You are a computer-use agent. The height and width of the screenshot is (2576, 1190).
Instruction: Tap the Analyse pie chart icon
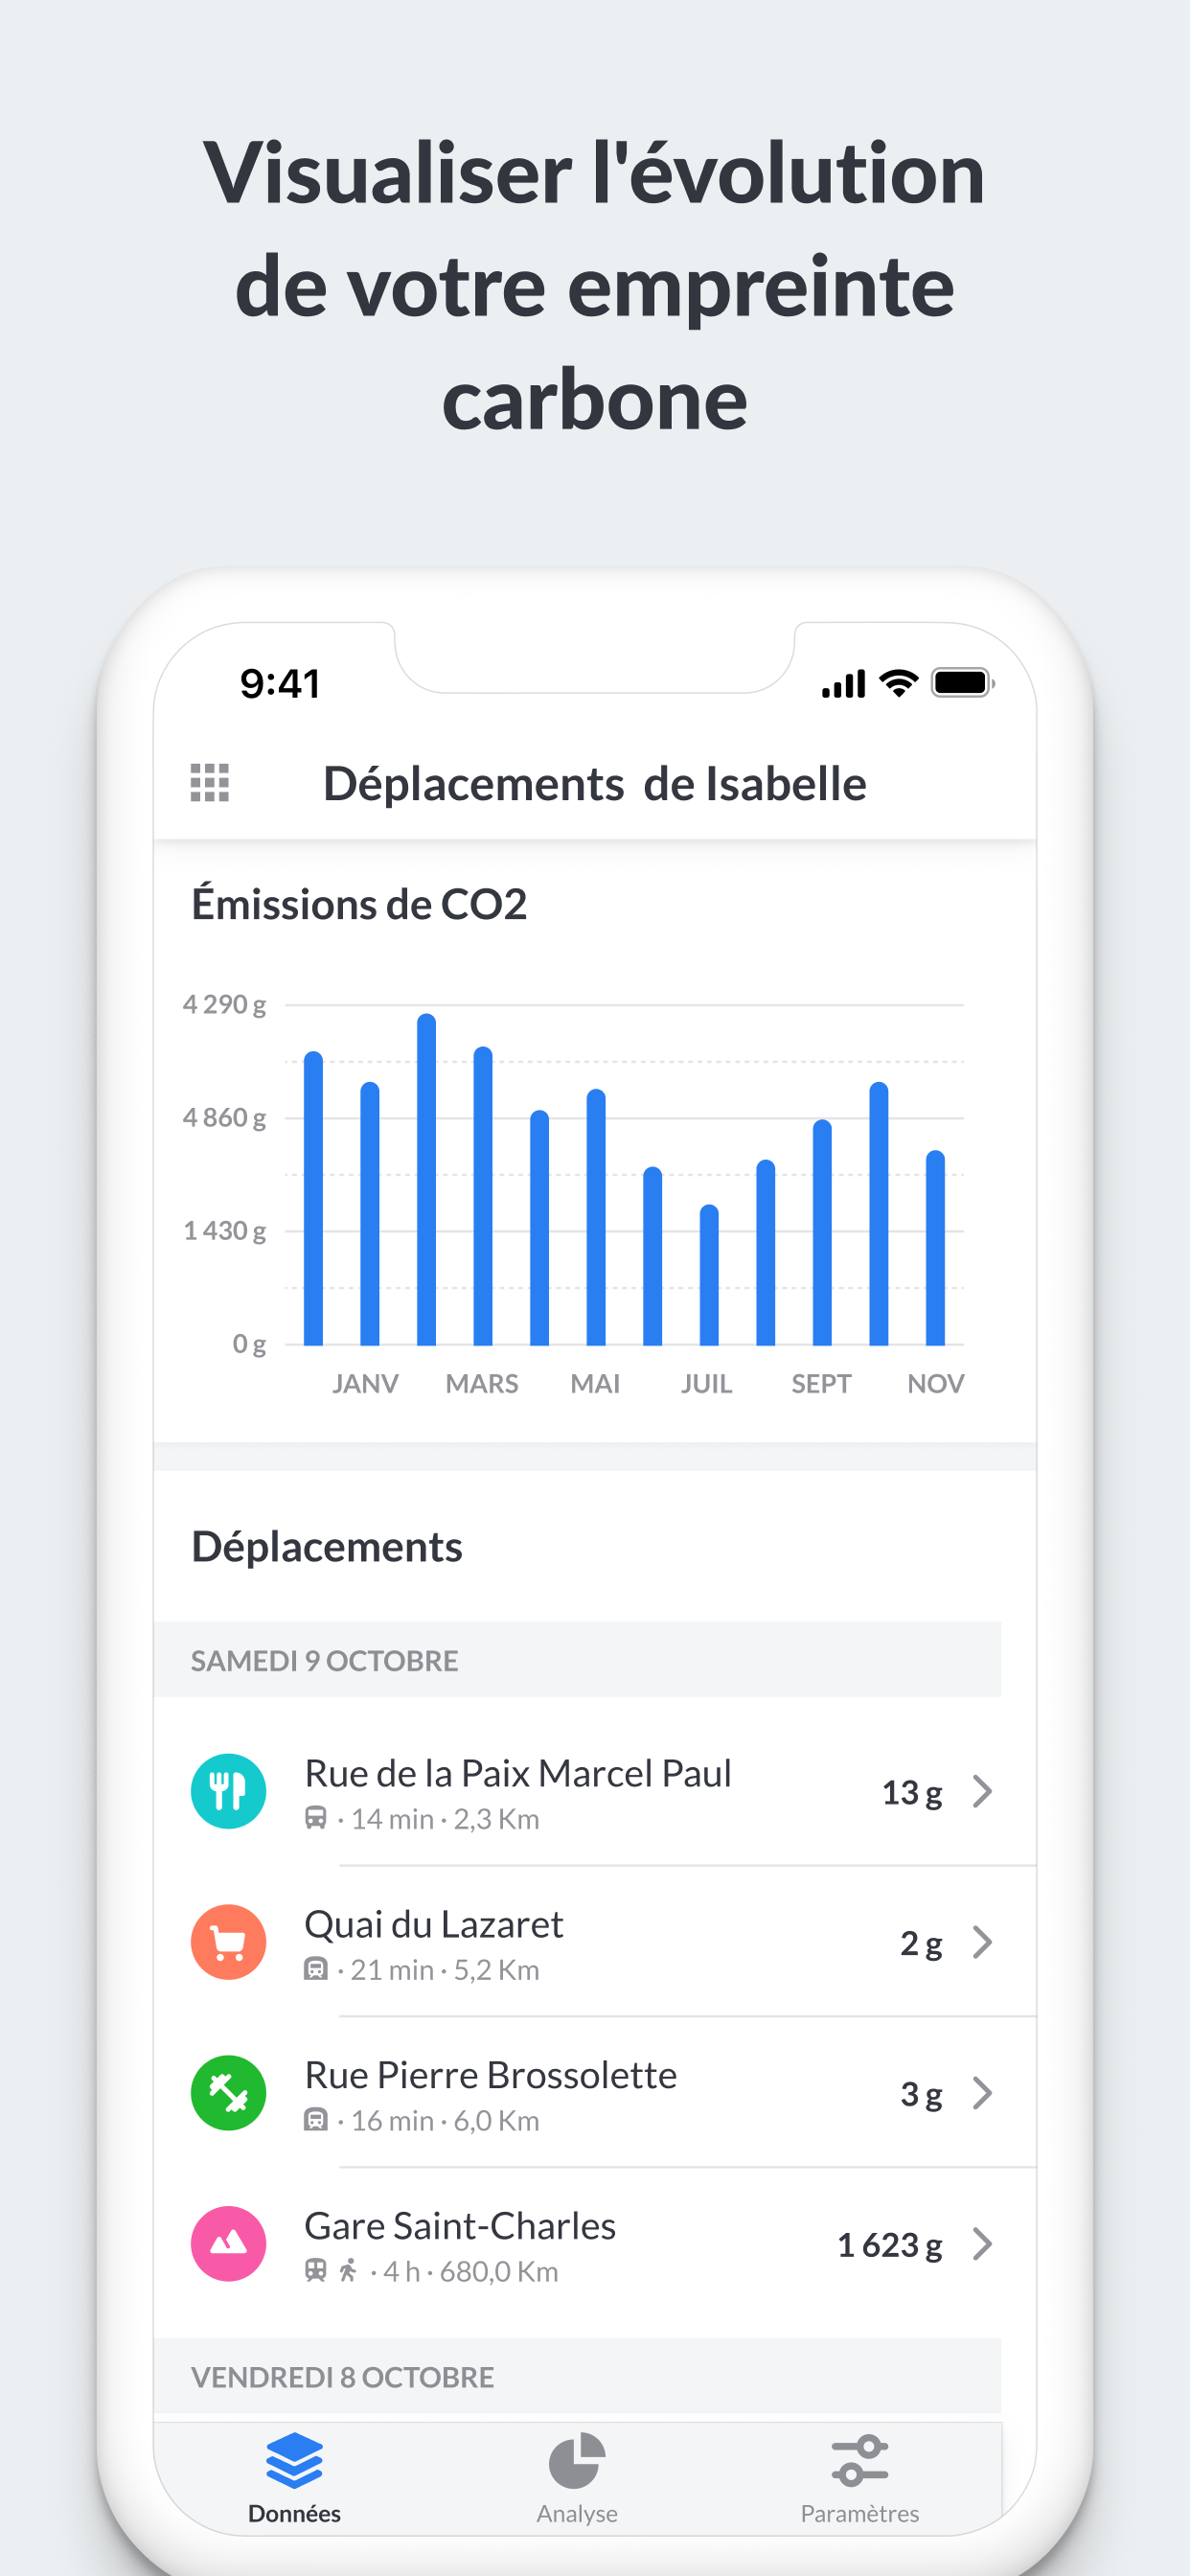(577, 2460)
